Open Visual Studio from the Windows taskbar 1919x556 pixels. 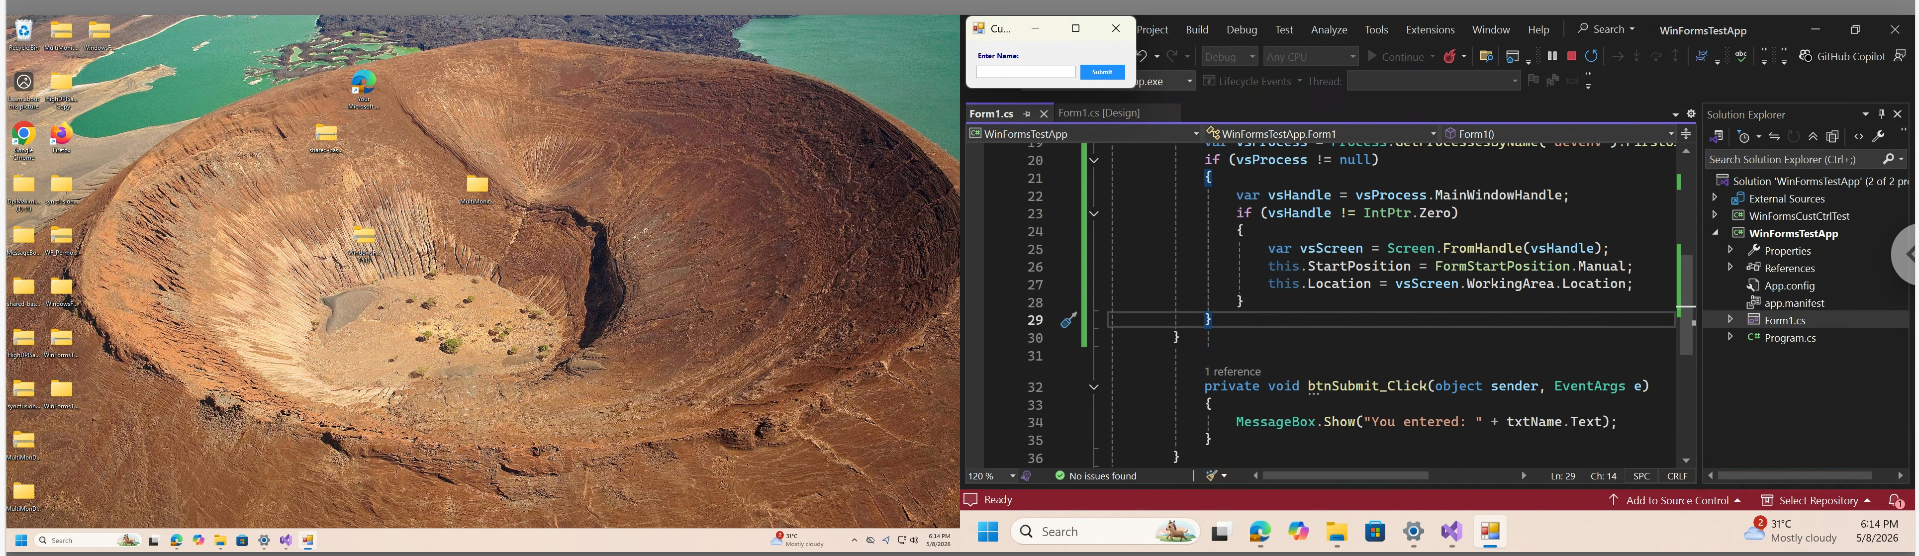tap(1451, 532)
